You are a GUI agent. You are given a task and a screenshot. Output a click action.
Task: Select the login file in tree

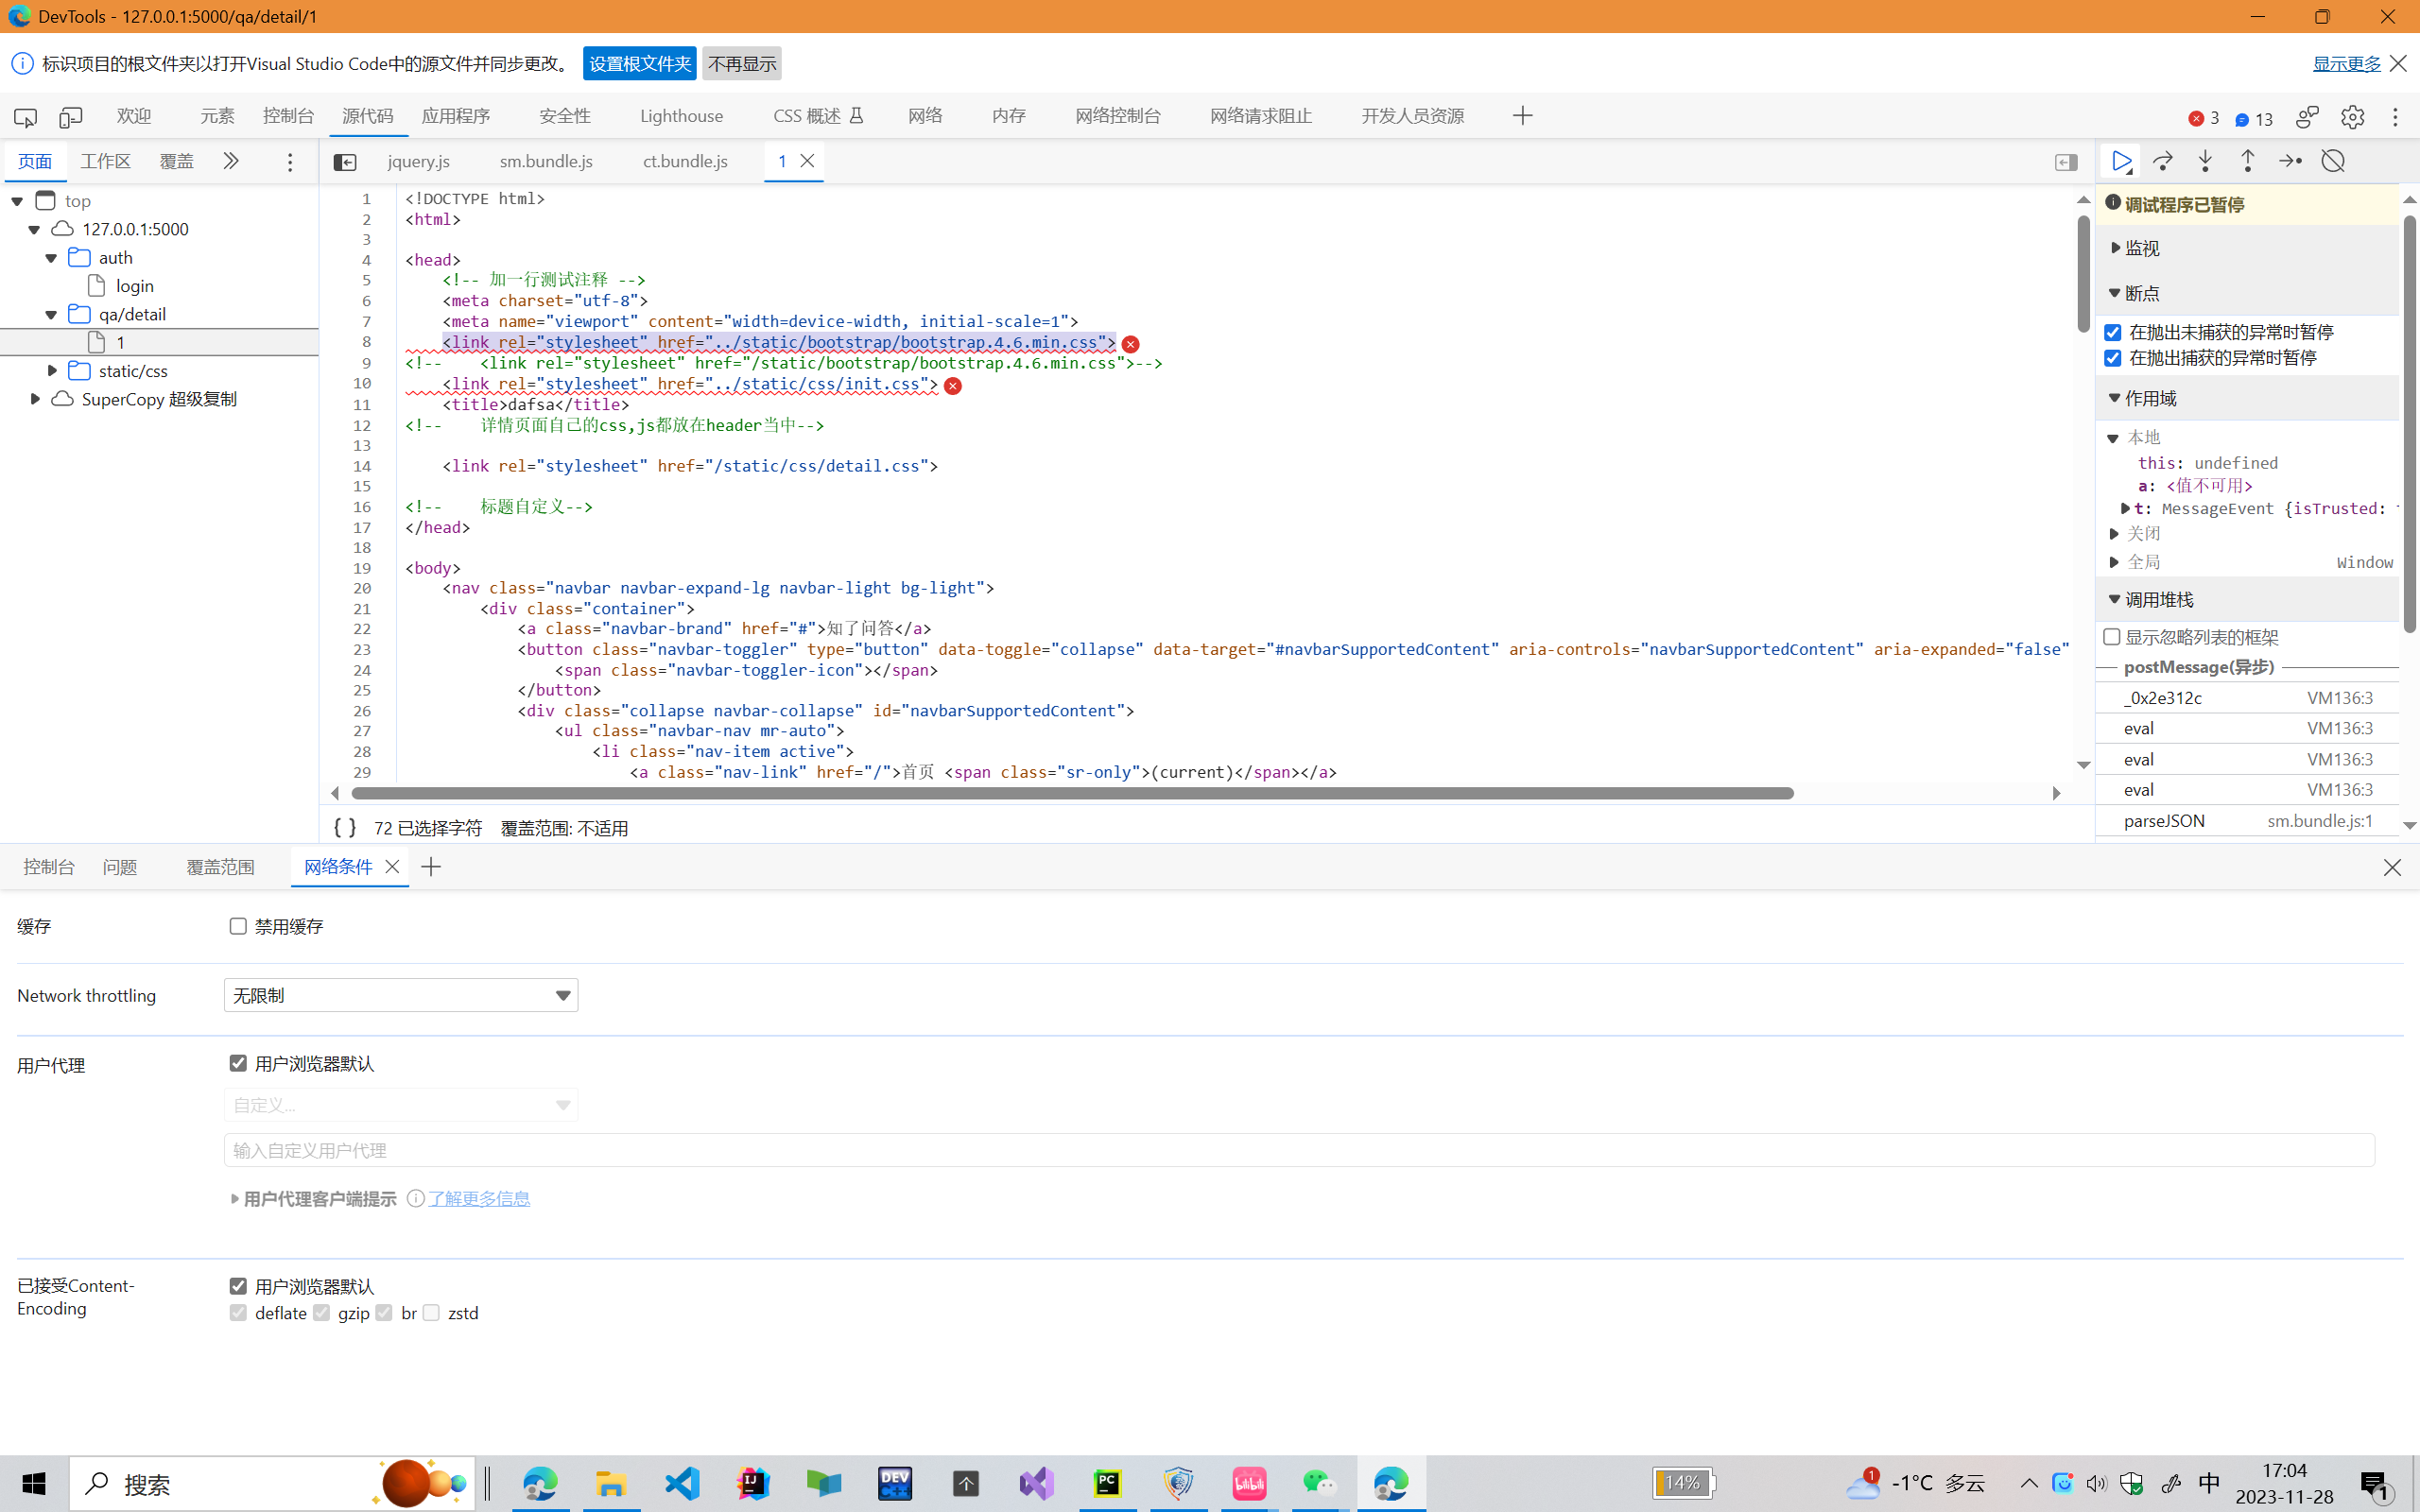134,286
